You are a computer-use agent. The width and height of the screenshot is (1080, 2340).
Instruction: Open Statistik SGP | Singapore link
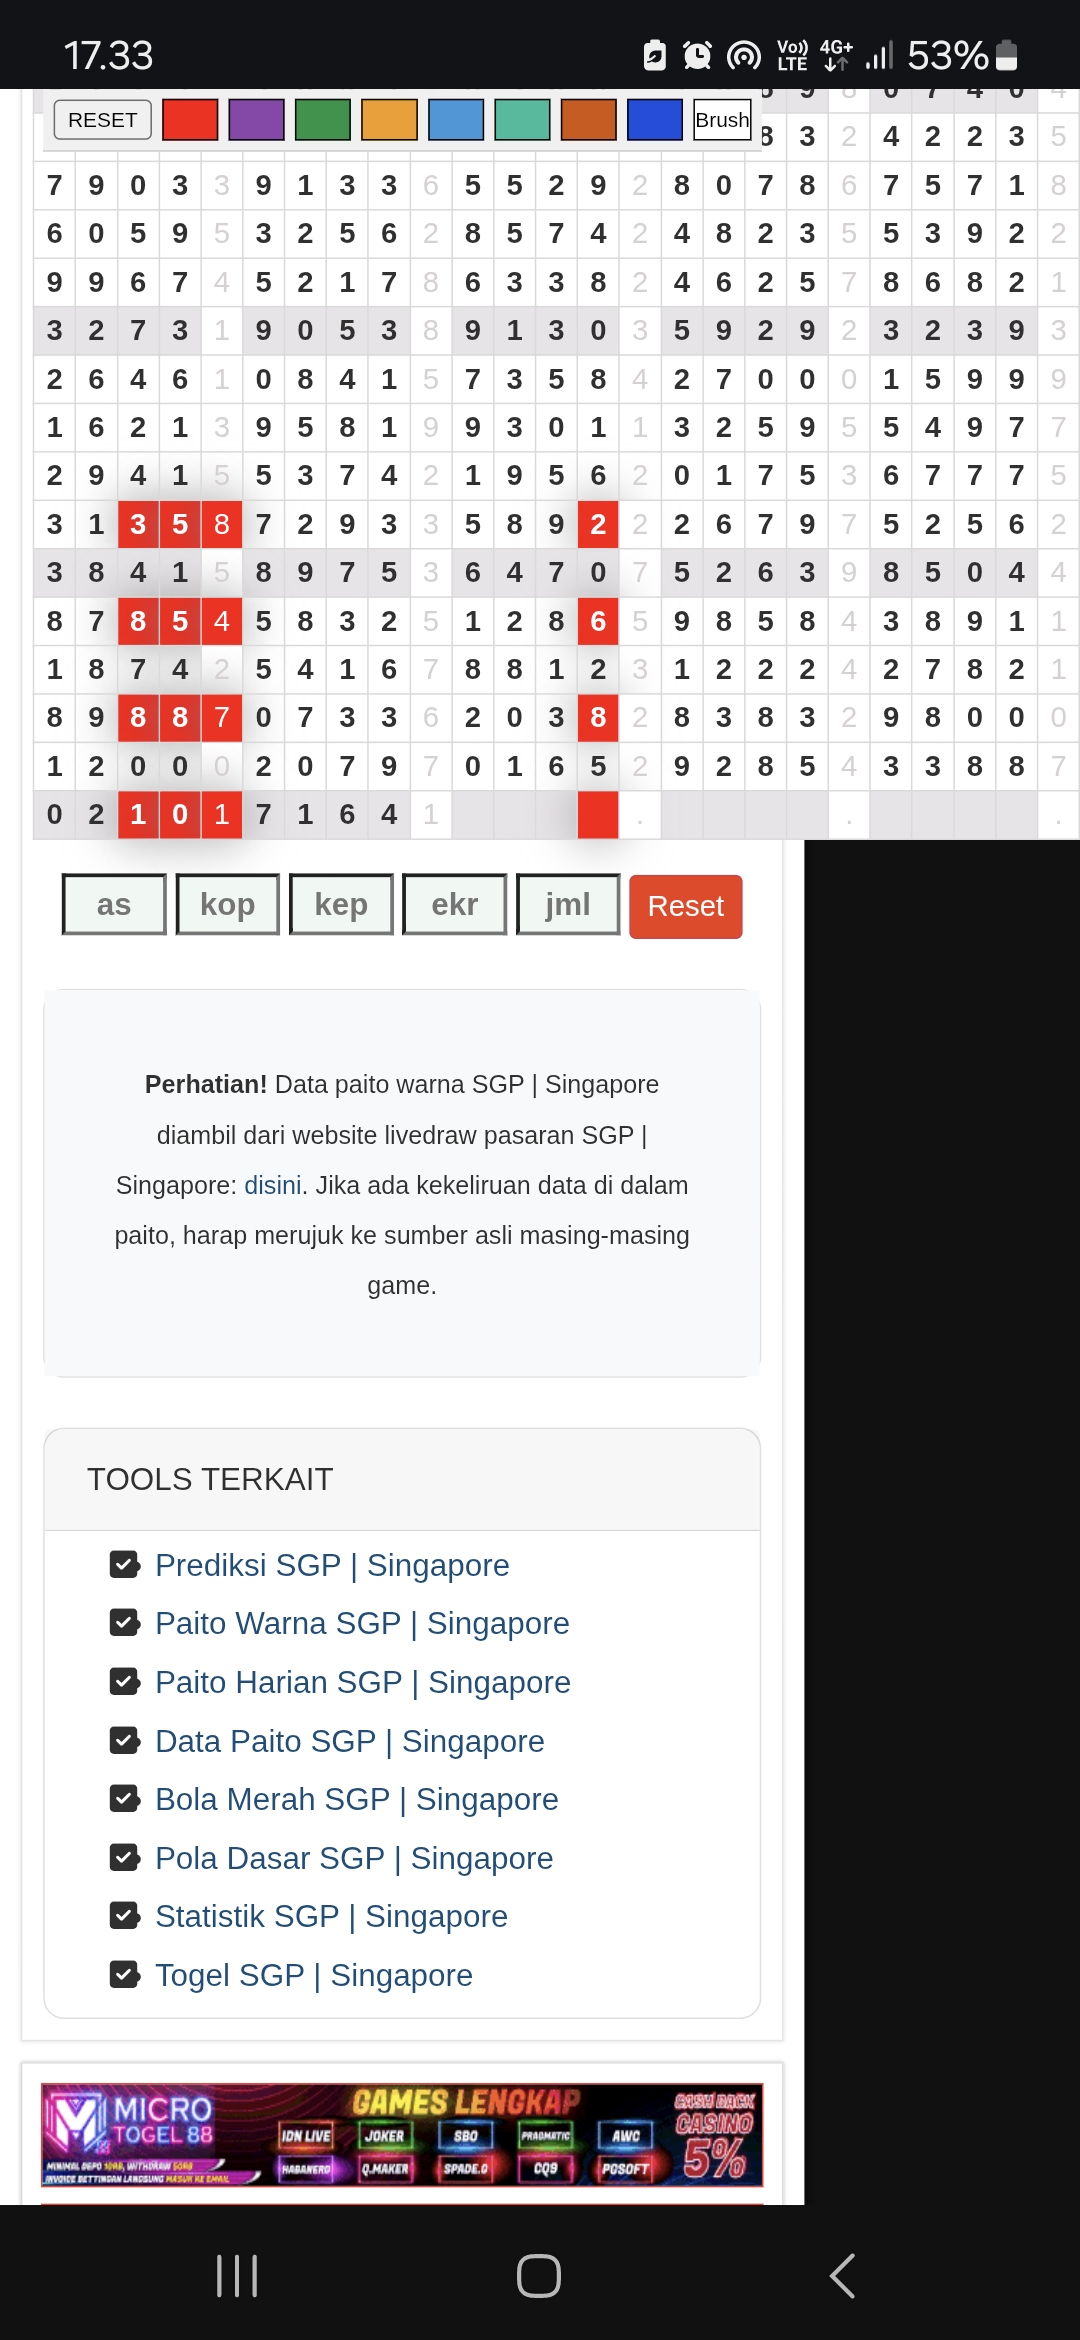(331, 1916)
